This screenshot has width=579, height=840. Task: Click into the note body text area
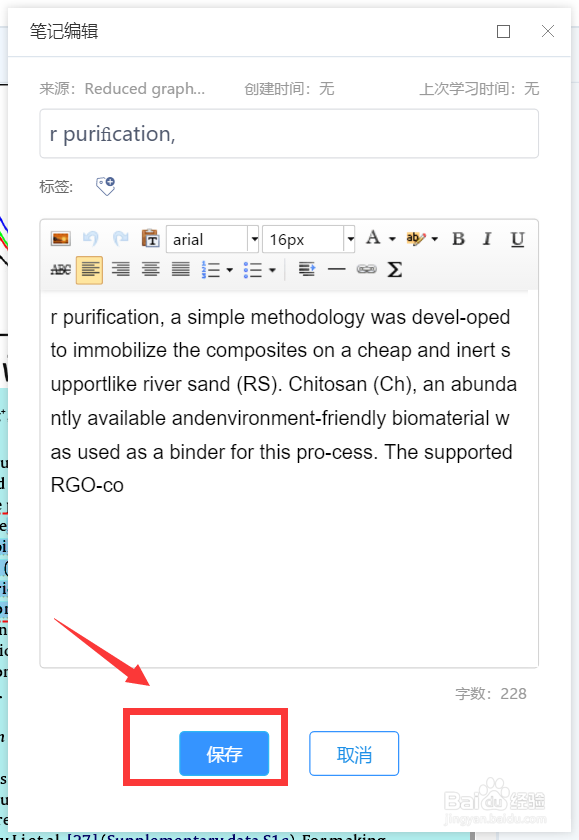(x=289, y=479)
